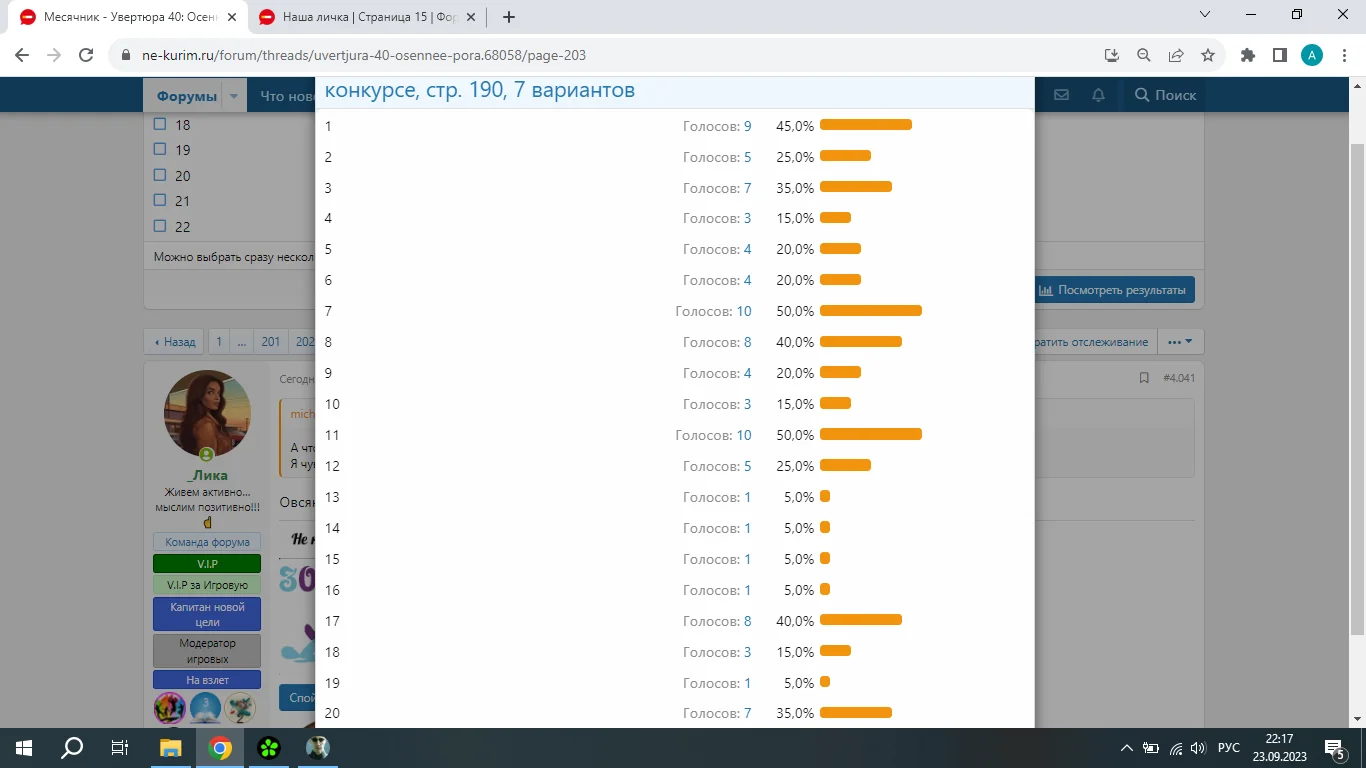
Task: Open forum search Поиск
Action: tap(1165, 95)
